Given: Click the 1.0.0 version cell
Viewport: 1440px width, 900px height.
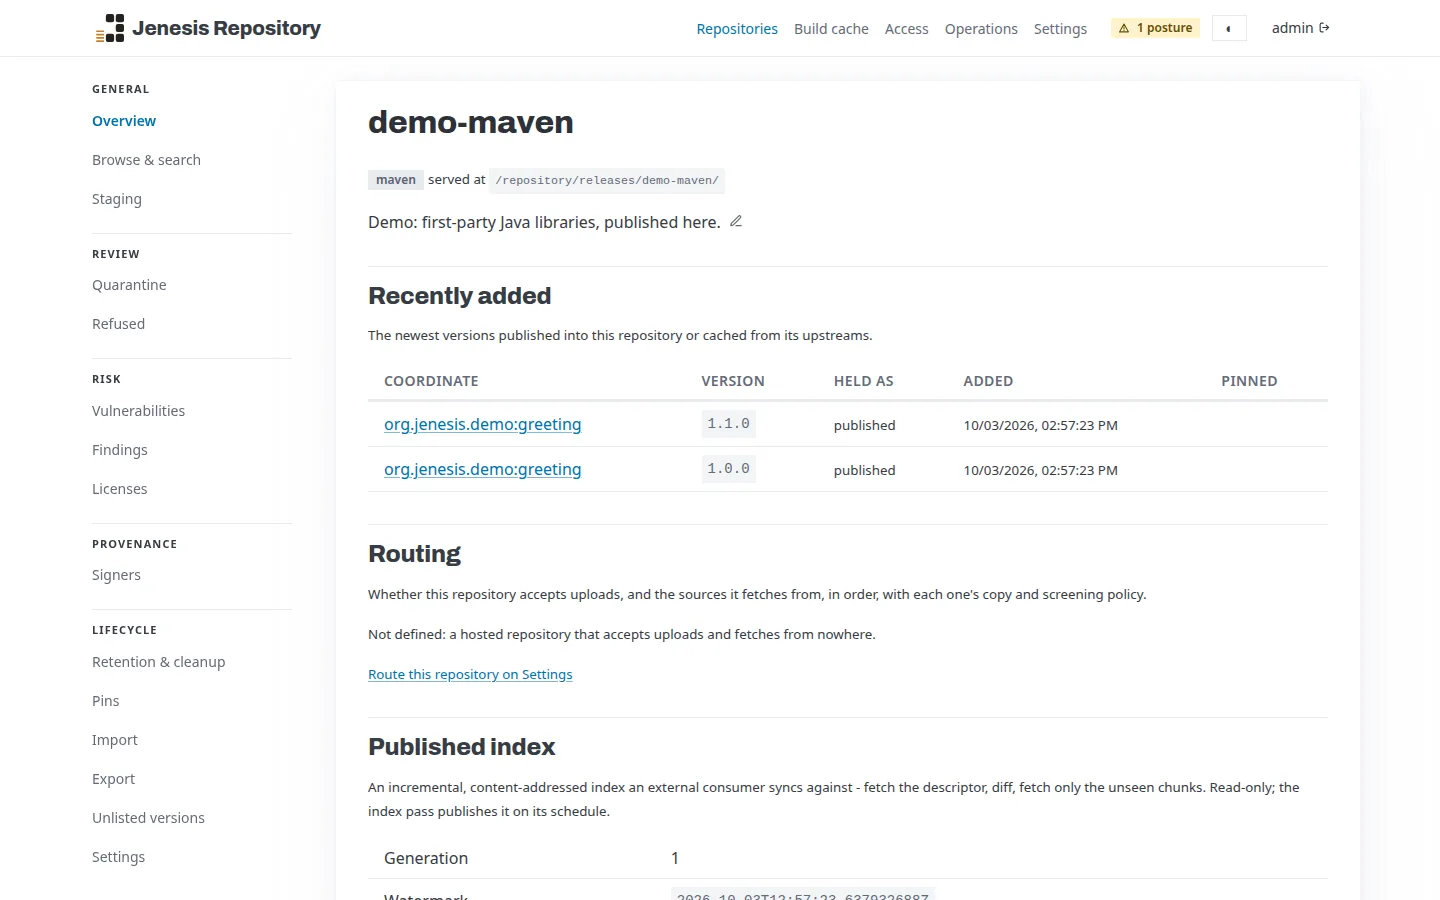Looking at the screenshot, I should tap(728, 469).
